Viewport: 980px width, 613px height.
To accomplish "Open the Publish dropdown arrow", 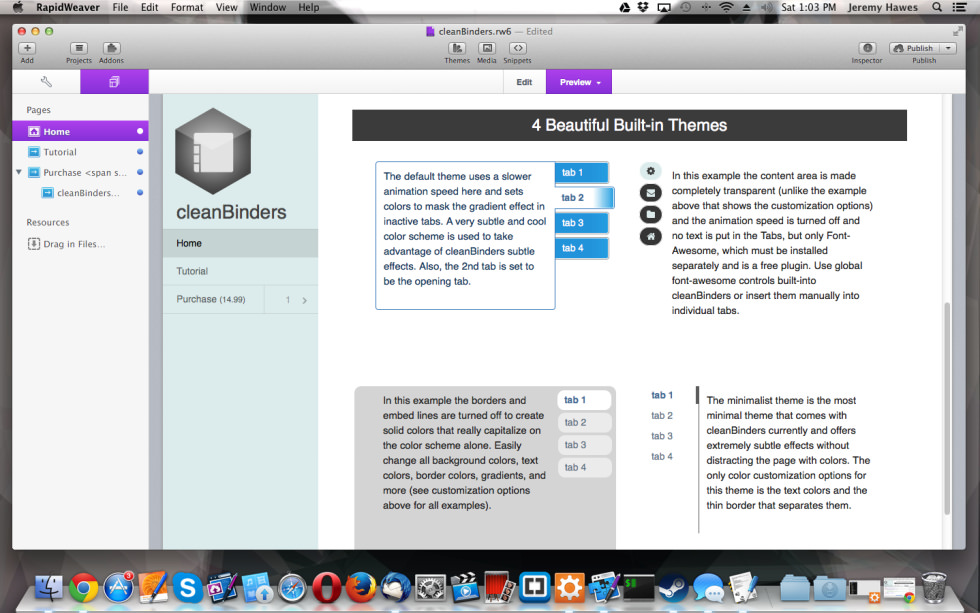I will [948, 48].
